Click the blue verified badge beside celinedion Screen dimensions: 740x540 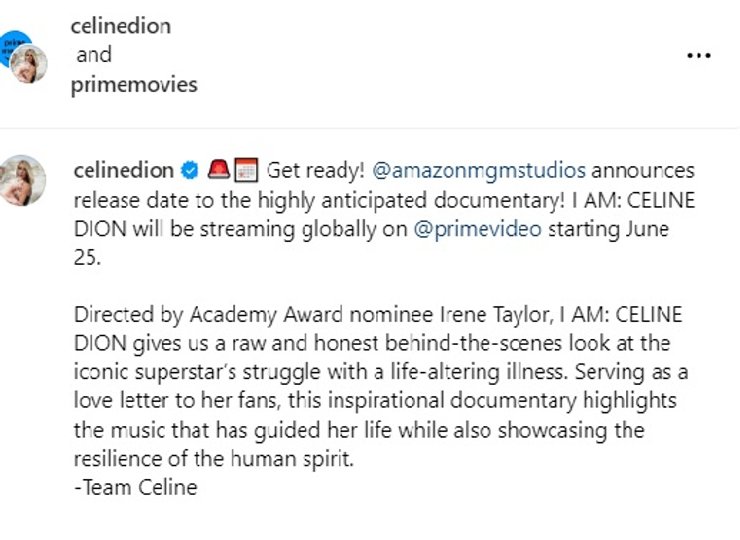pyautogui.click(x=188, y=171)
